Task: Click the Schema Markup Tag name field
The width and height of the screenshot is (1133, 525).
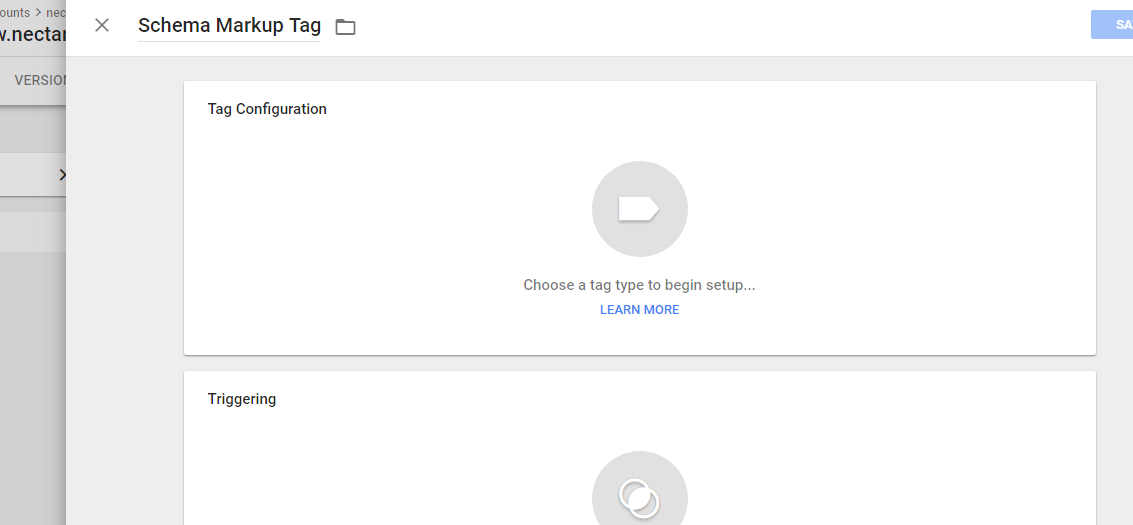Action: tap(229, 26)
